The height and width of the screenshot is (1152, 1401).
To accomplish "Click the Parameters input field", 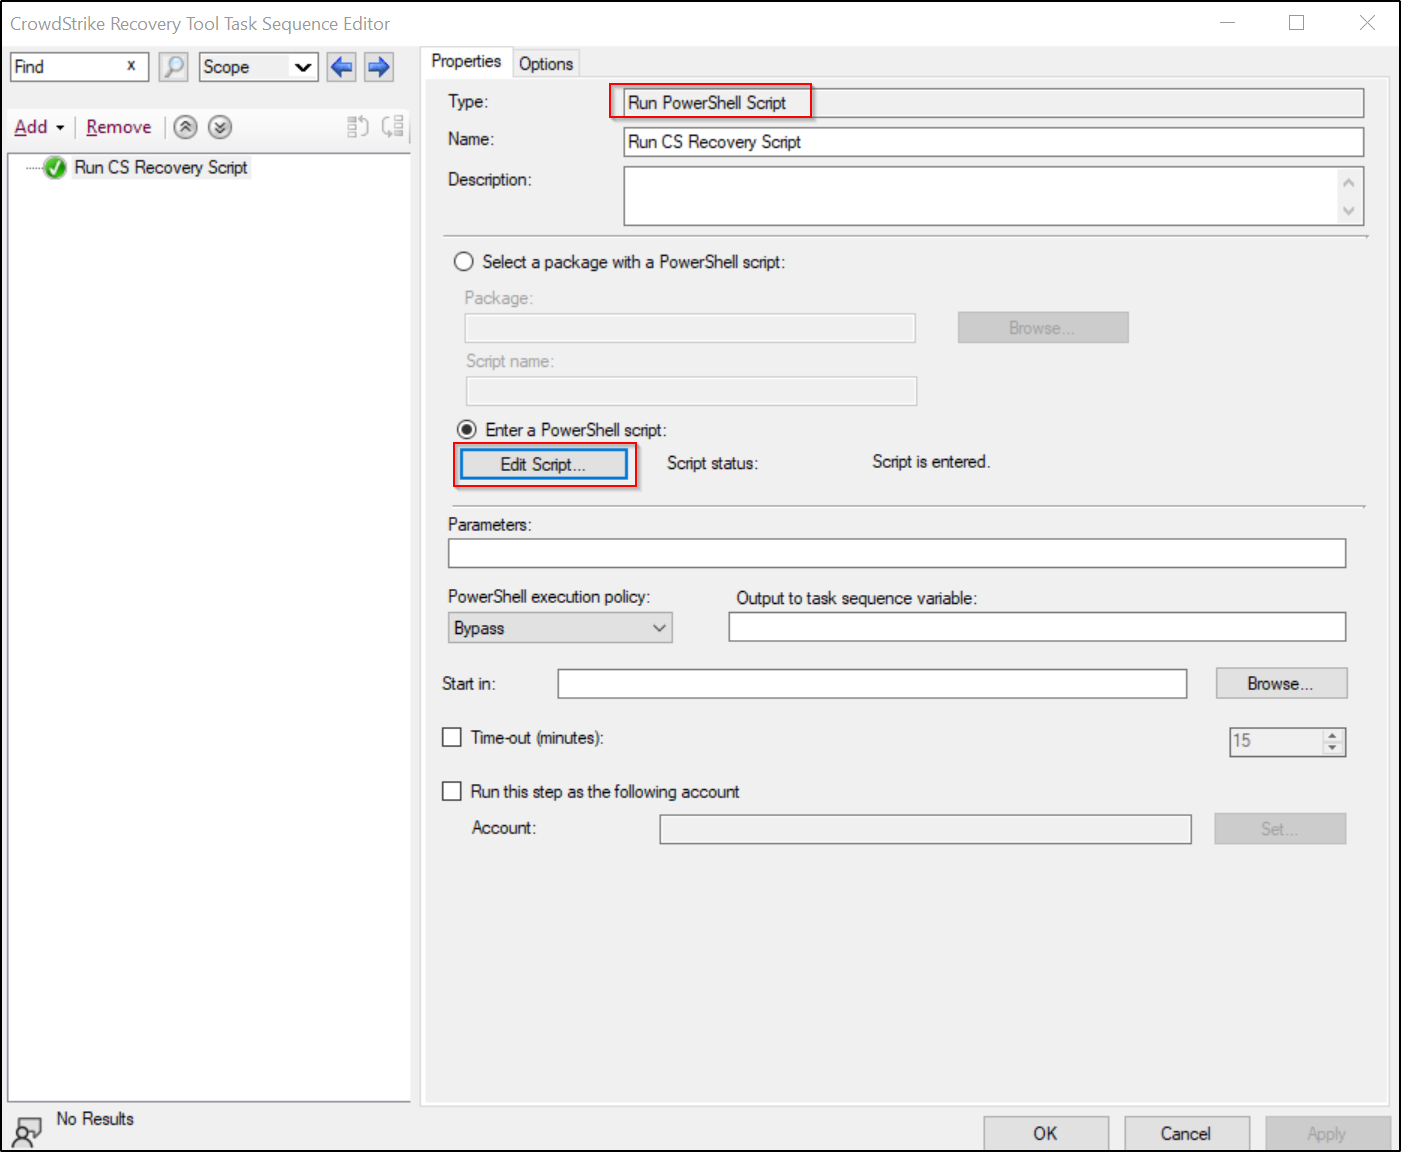I will pos(897,553).
